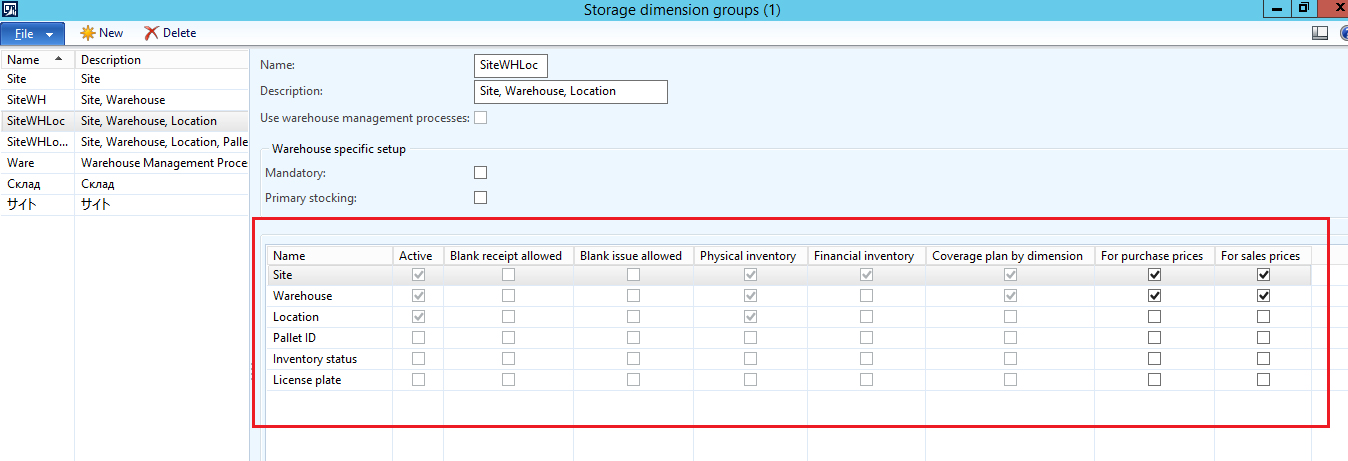
Task: Toggle the view layout pane icon
Action: click(x=1320, y=33)
